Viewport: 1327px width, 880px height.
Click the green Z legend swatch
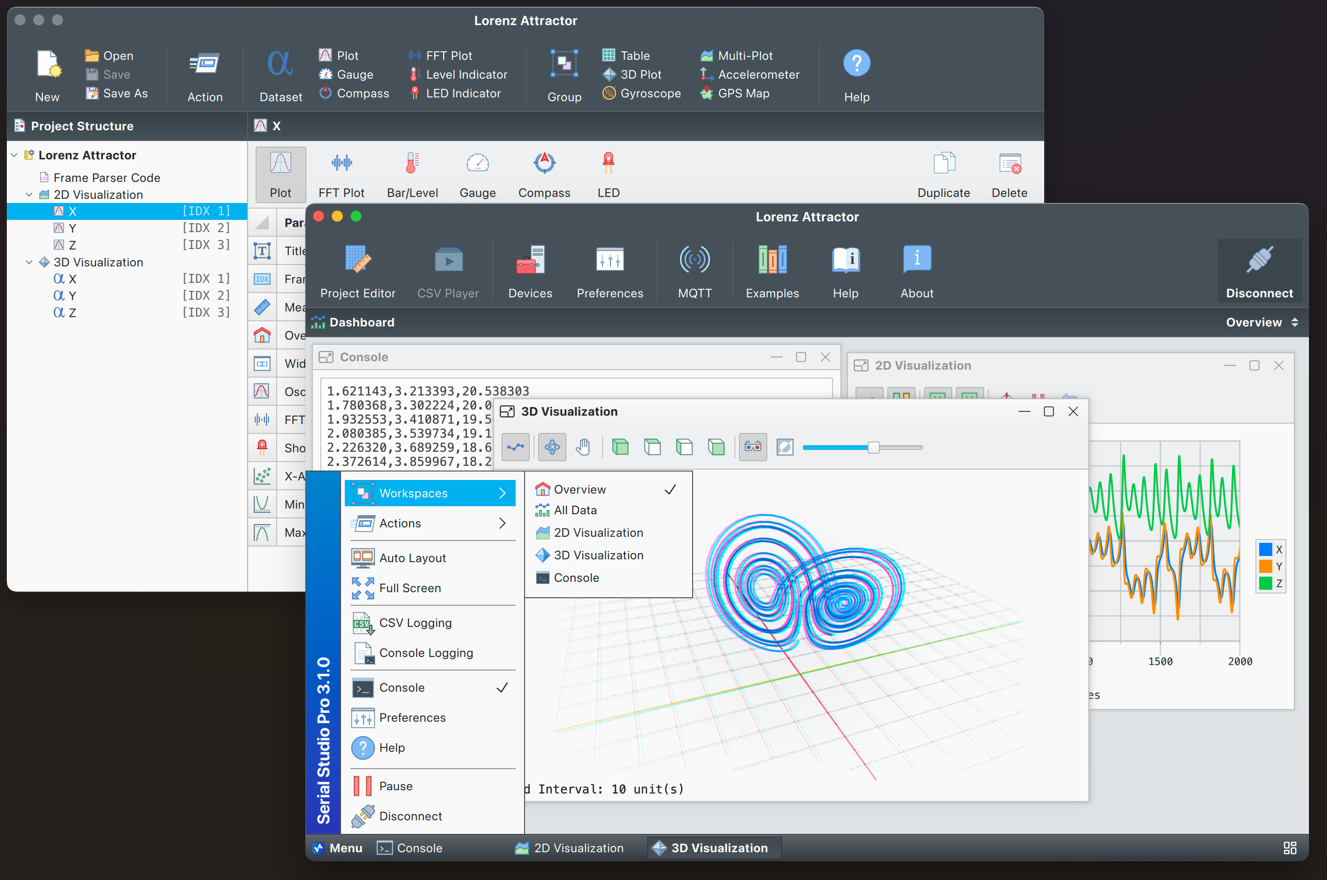point(1265,583)
